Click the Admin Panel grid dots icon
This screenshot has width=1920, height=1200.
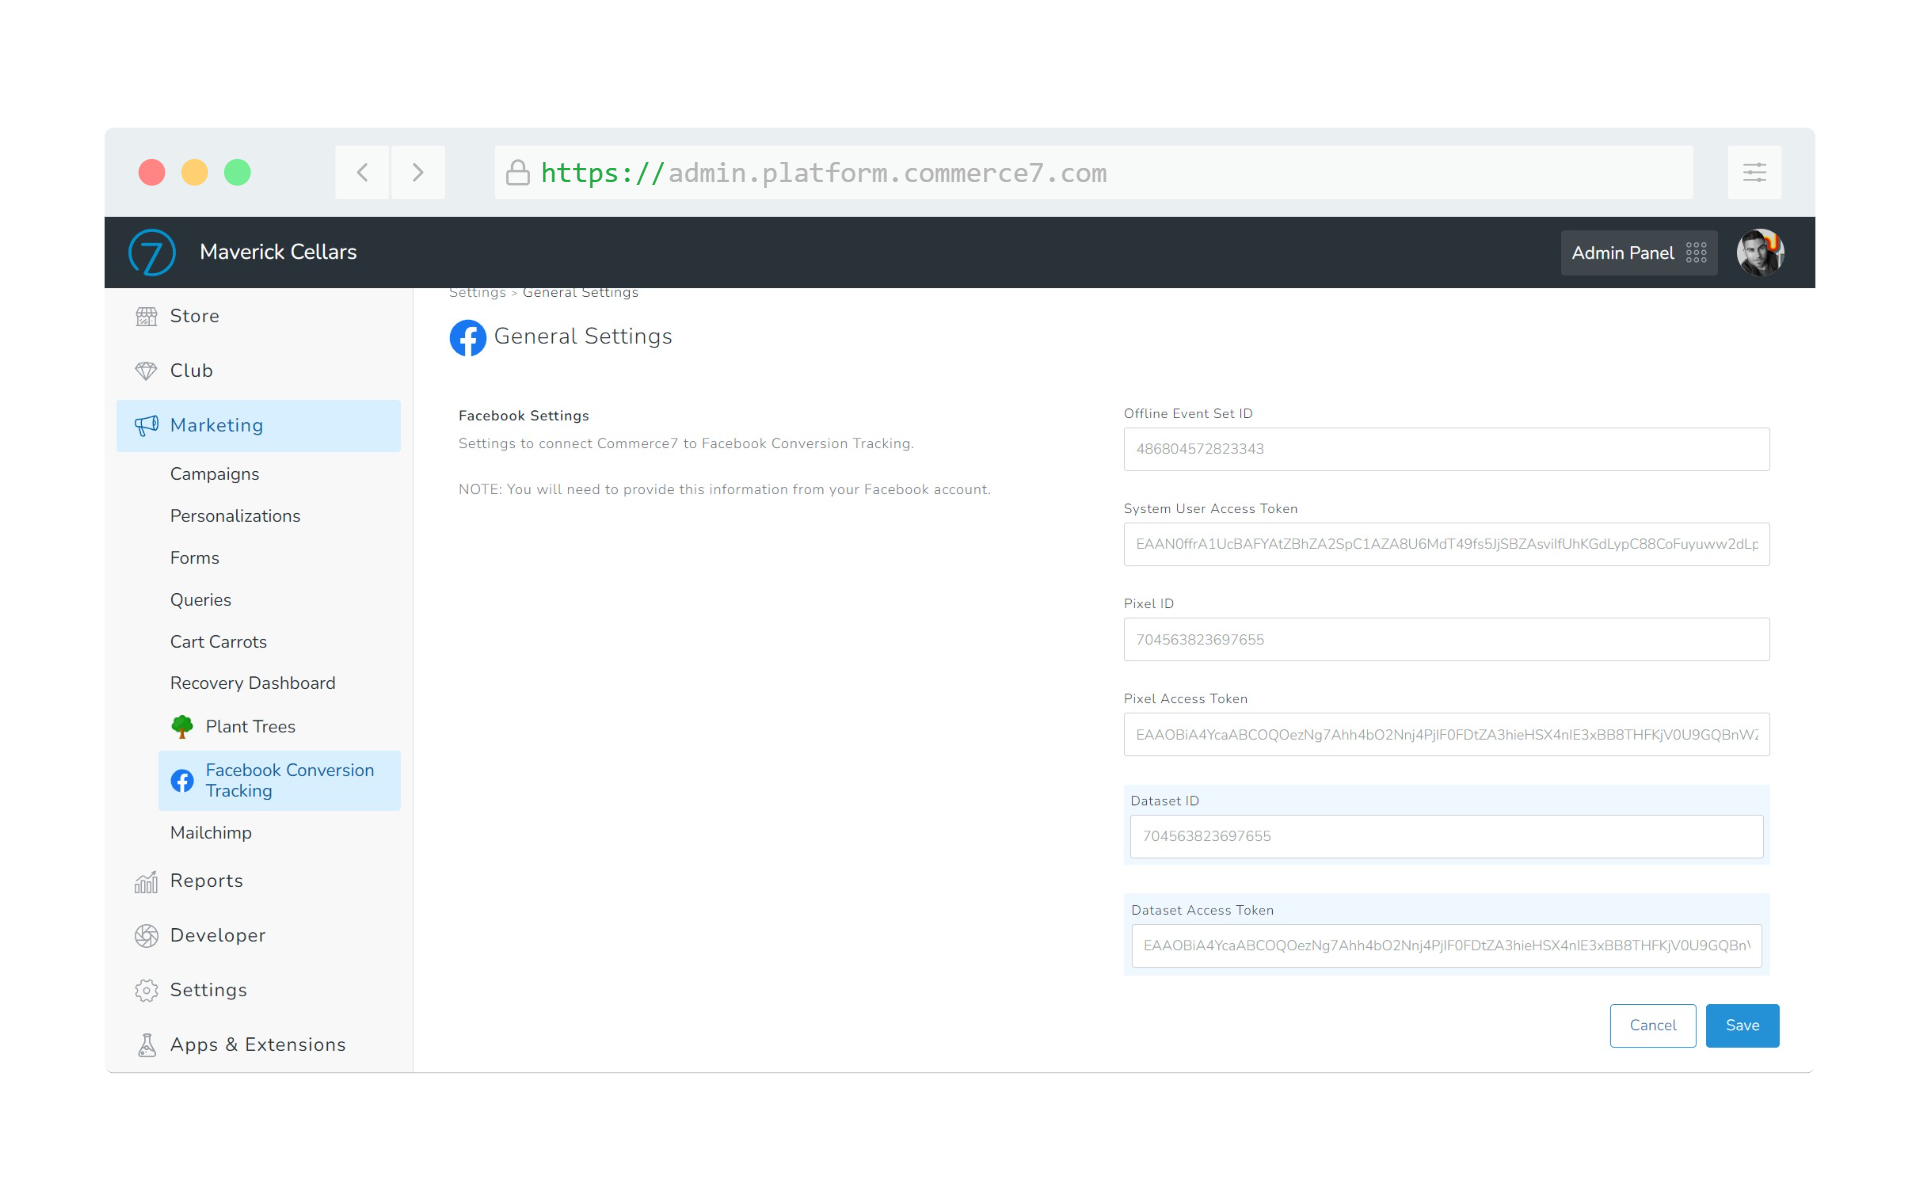pos(1696,253)
